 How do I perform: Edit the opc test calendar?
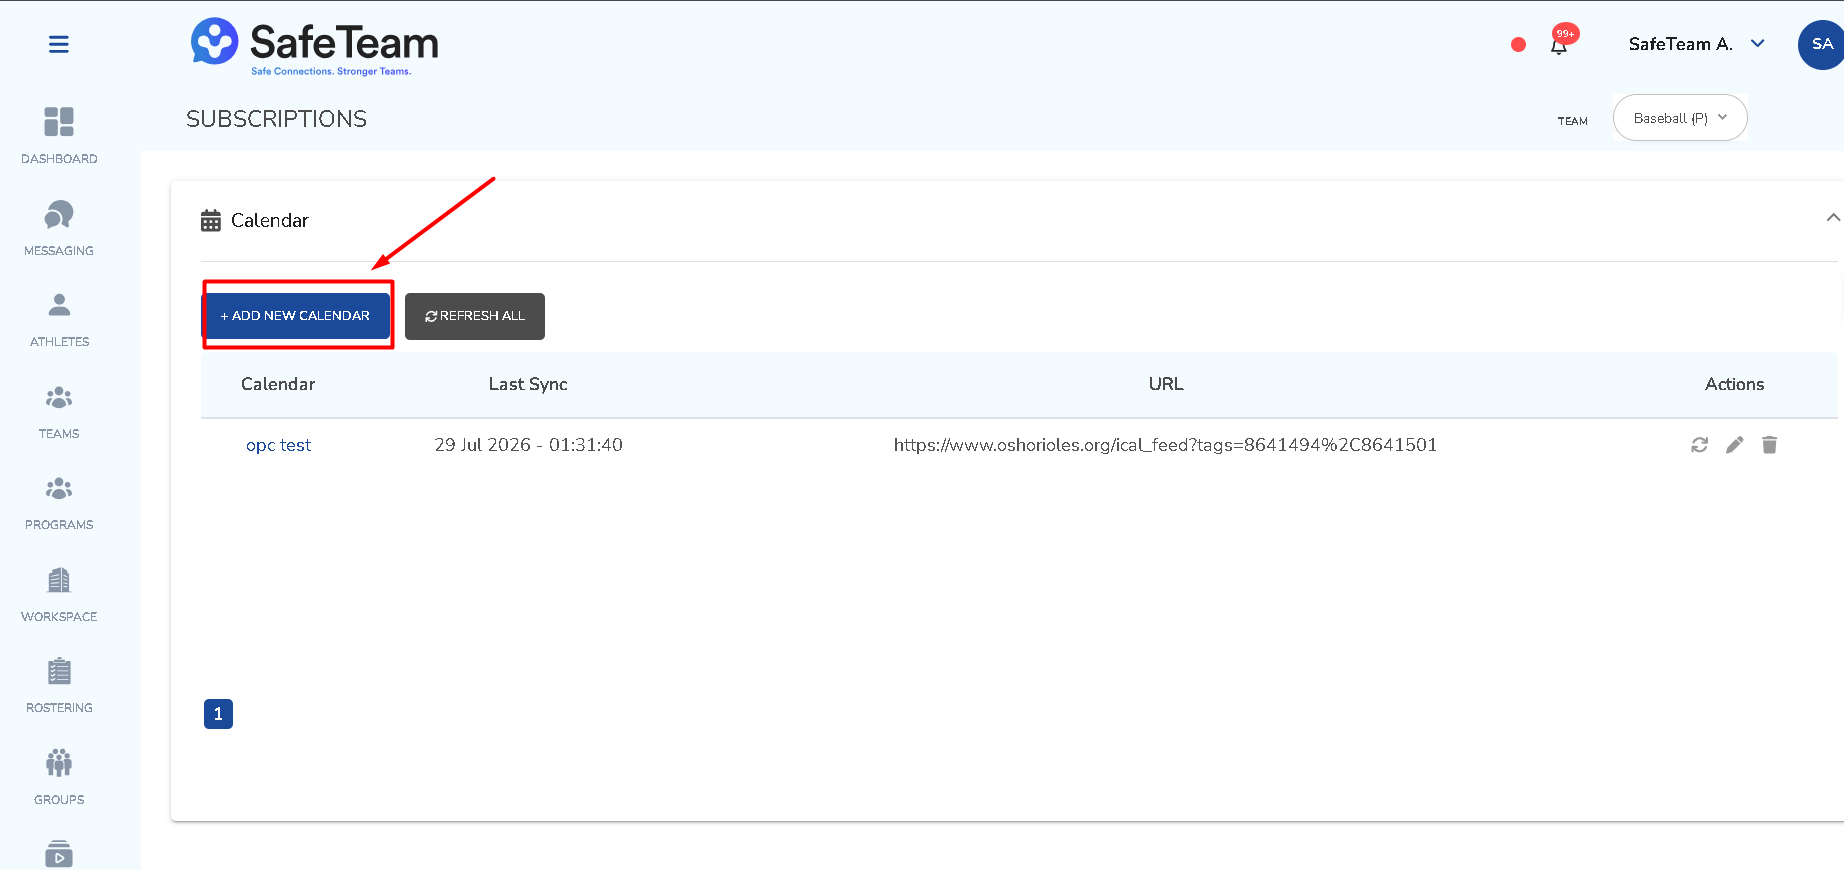(x=1734, y=445)
